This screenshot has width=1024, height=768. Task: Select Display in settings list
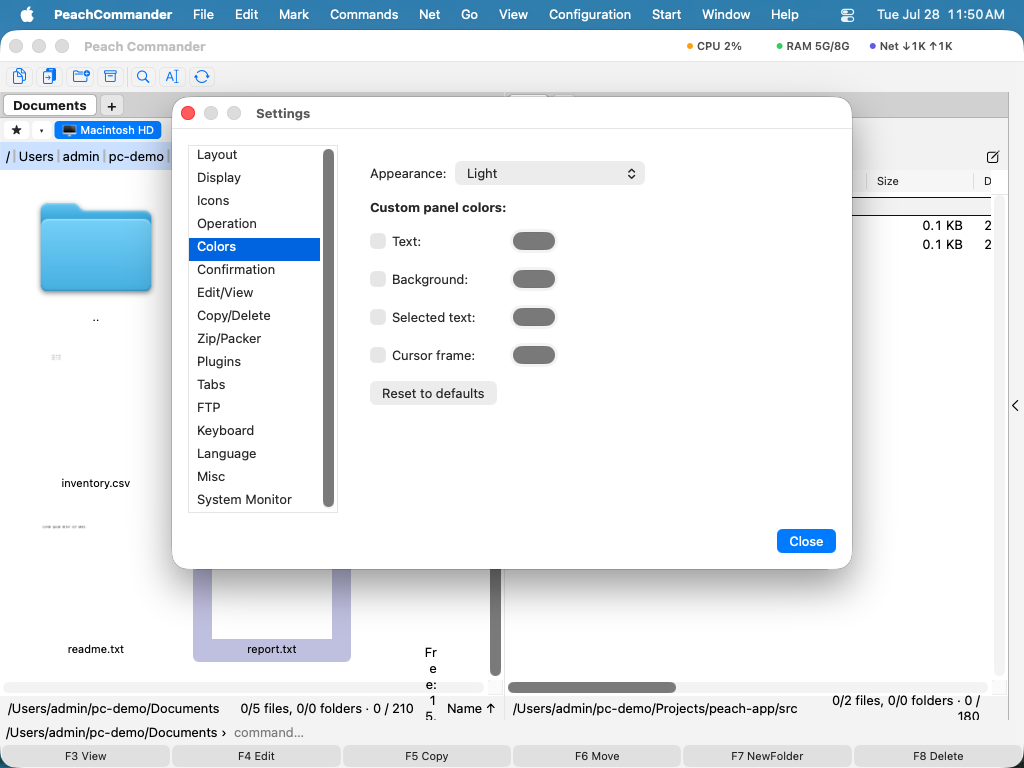click(255, 178)
